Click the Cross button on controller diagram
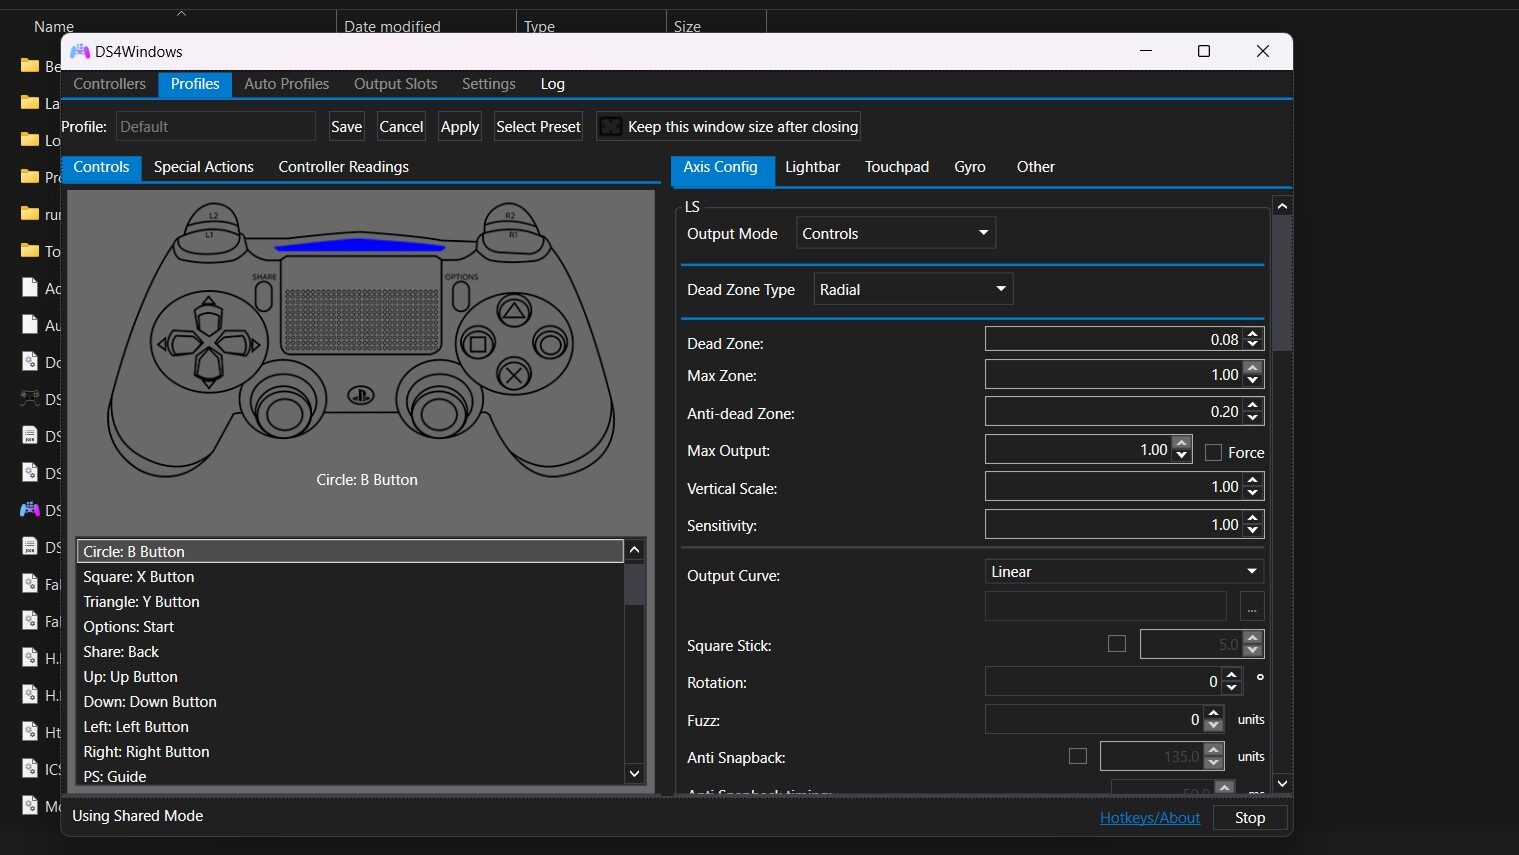 (514, 376)
